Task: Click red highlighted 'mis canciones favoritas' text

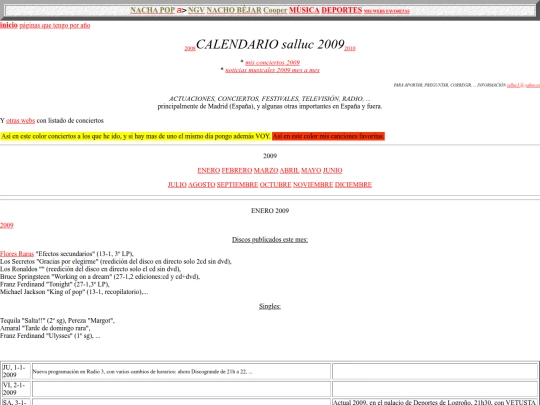Action: click(x=328, y=136)
